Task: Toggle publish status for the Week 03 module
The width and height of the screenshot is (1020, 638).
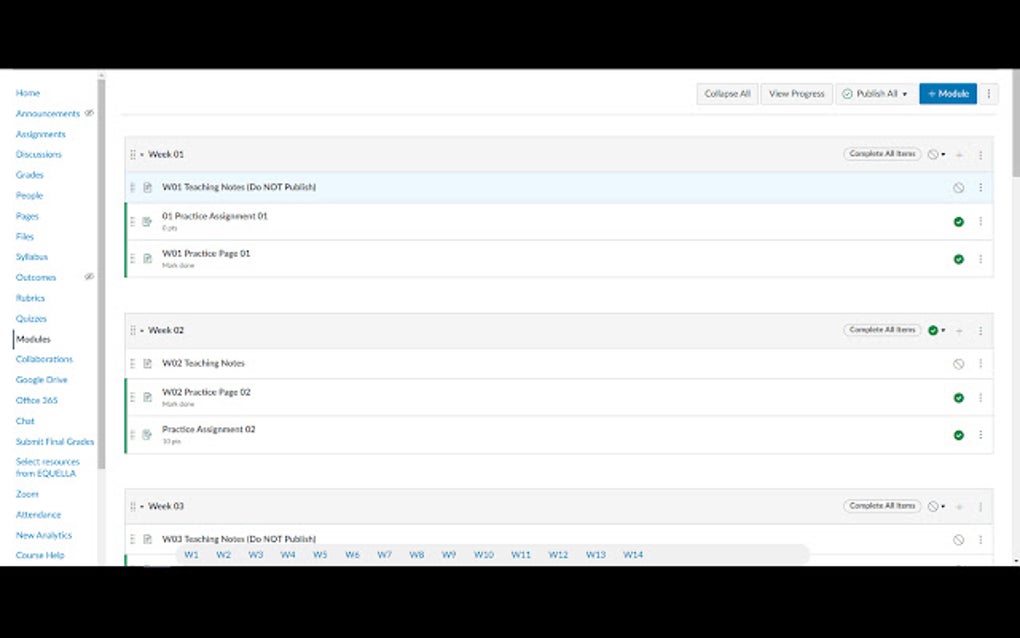Action: pos(935,506)
